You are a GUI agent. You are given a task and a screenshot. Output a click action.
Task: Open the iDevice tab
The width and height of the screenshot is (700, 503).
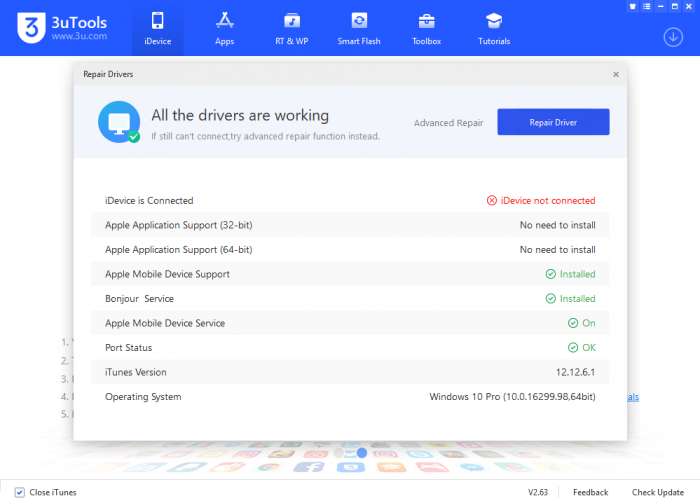158,29
